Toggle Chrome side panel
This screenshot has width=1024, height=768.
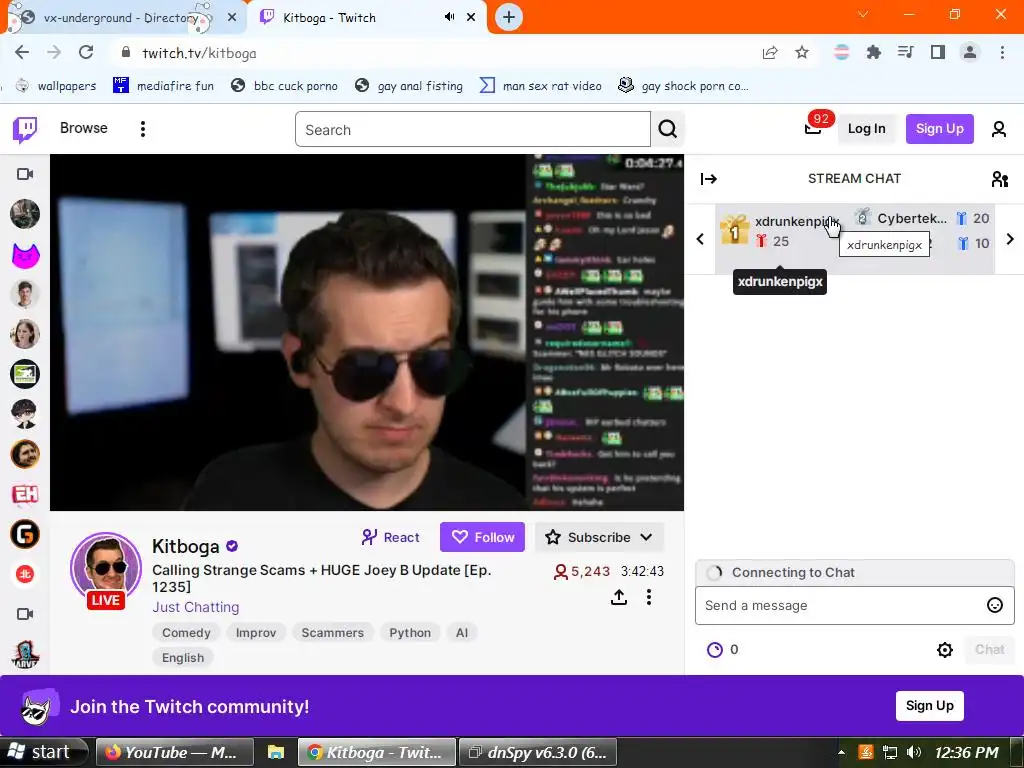tap(938, 52)
